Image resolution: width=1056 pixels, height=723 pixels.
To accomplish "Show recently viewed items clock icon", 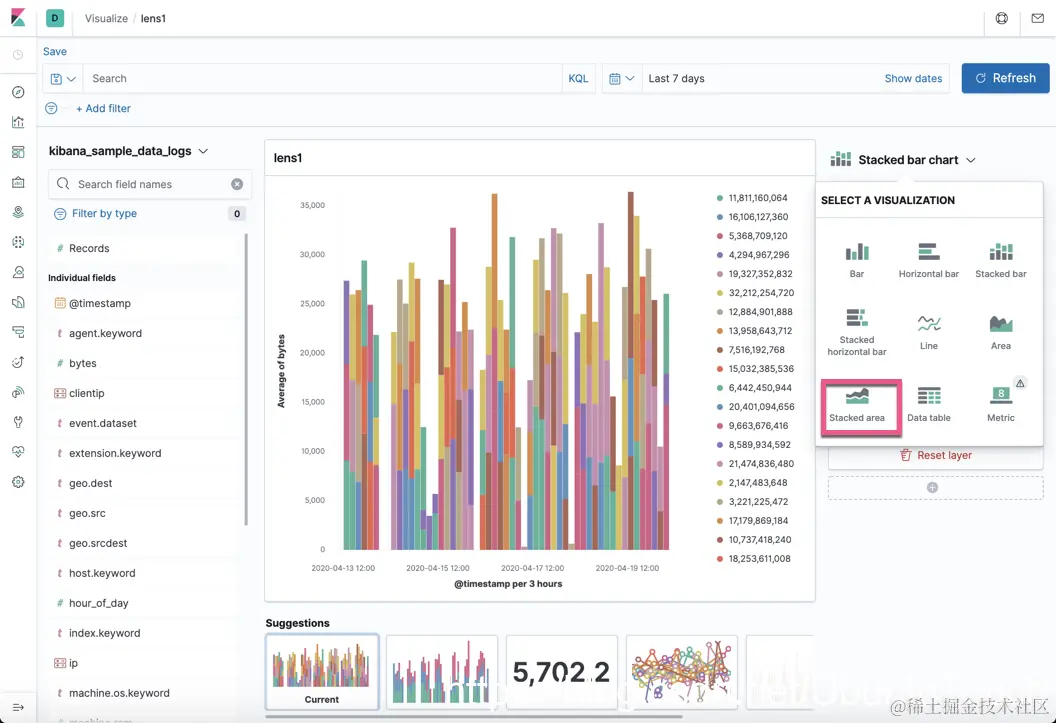I will point(18,55).
